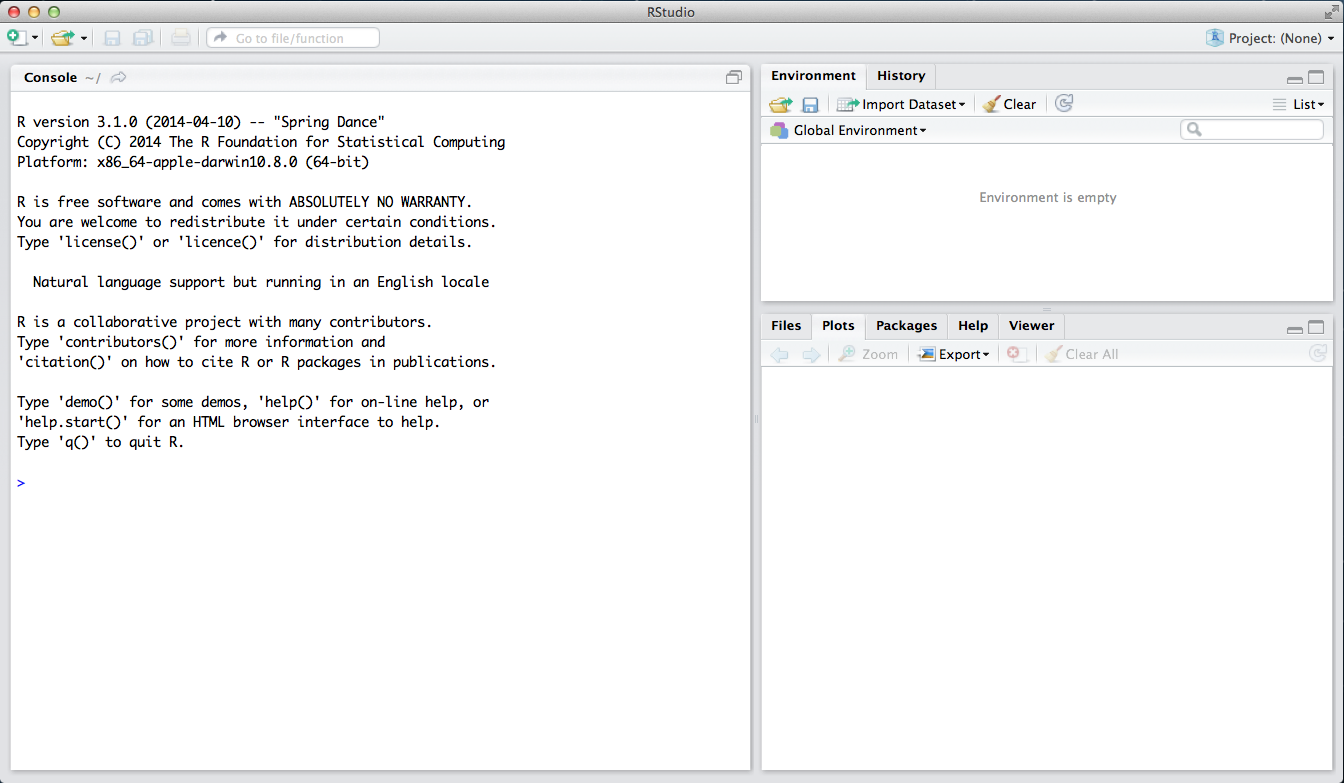The width and height of the screenshot is (1344, 783).
Task: Open the Global Environment dropdown
Action: point(848,130)
